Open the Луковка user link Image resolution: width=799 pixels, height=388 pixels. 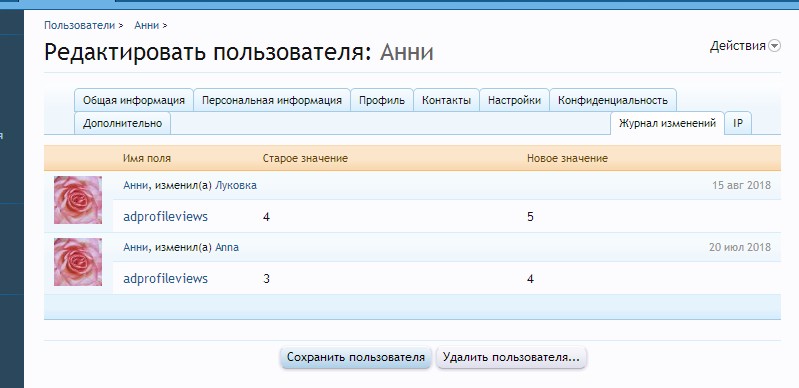236,185
